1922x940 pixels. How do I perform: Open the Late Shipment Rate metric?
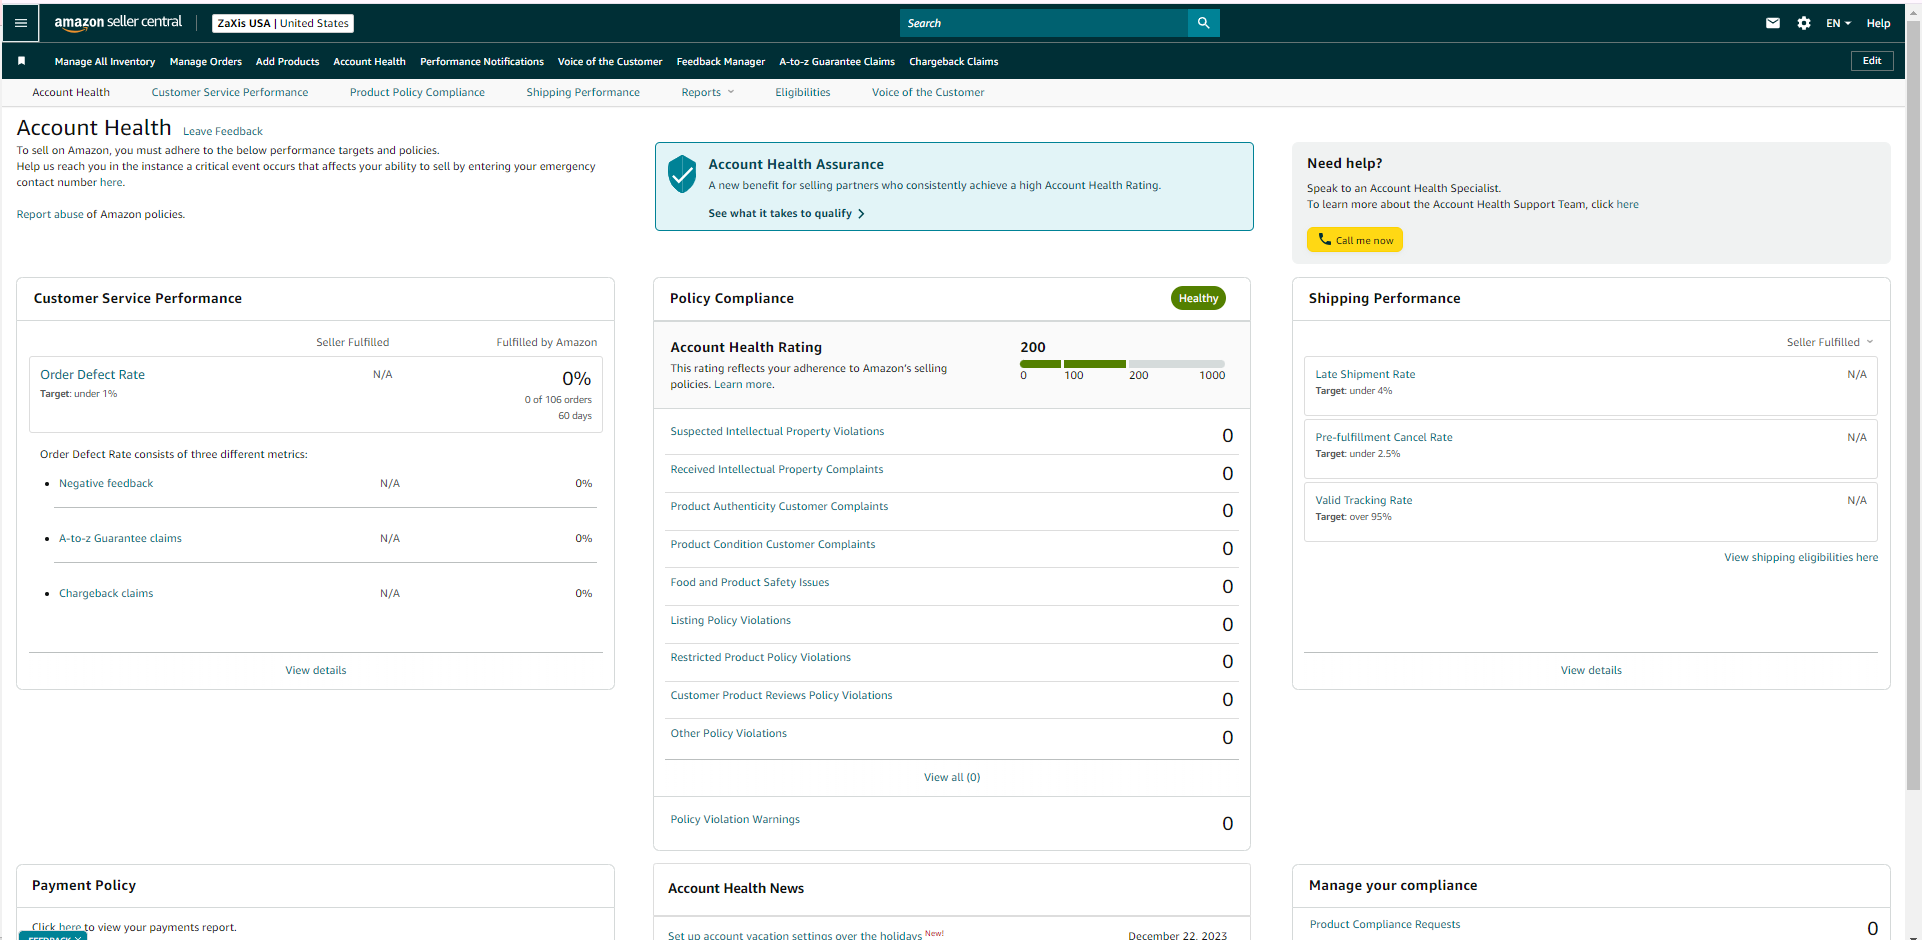click(1365, 374)
